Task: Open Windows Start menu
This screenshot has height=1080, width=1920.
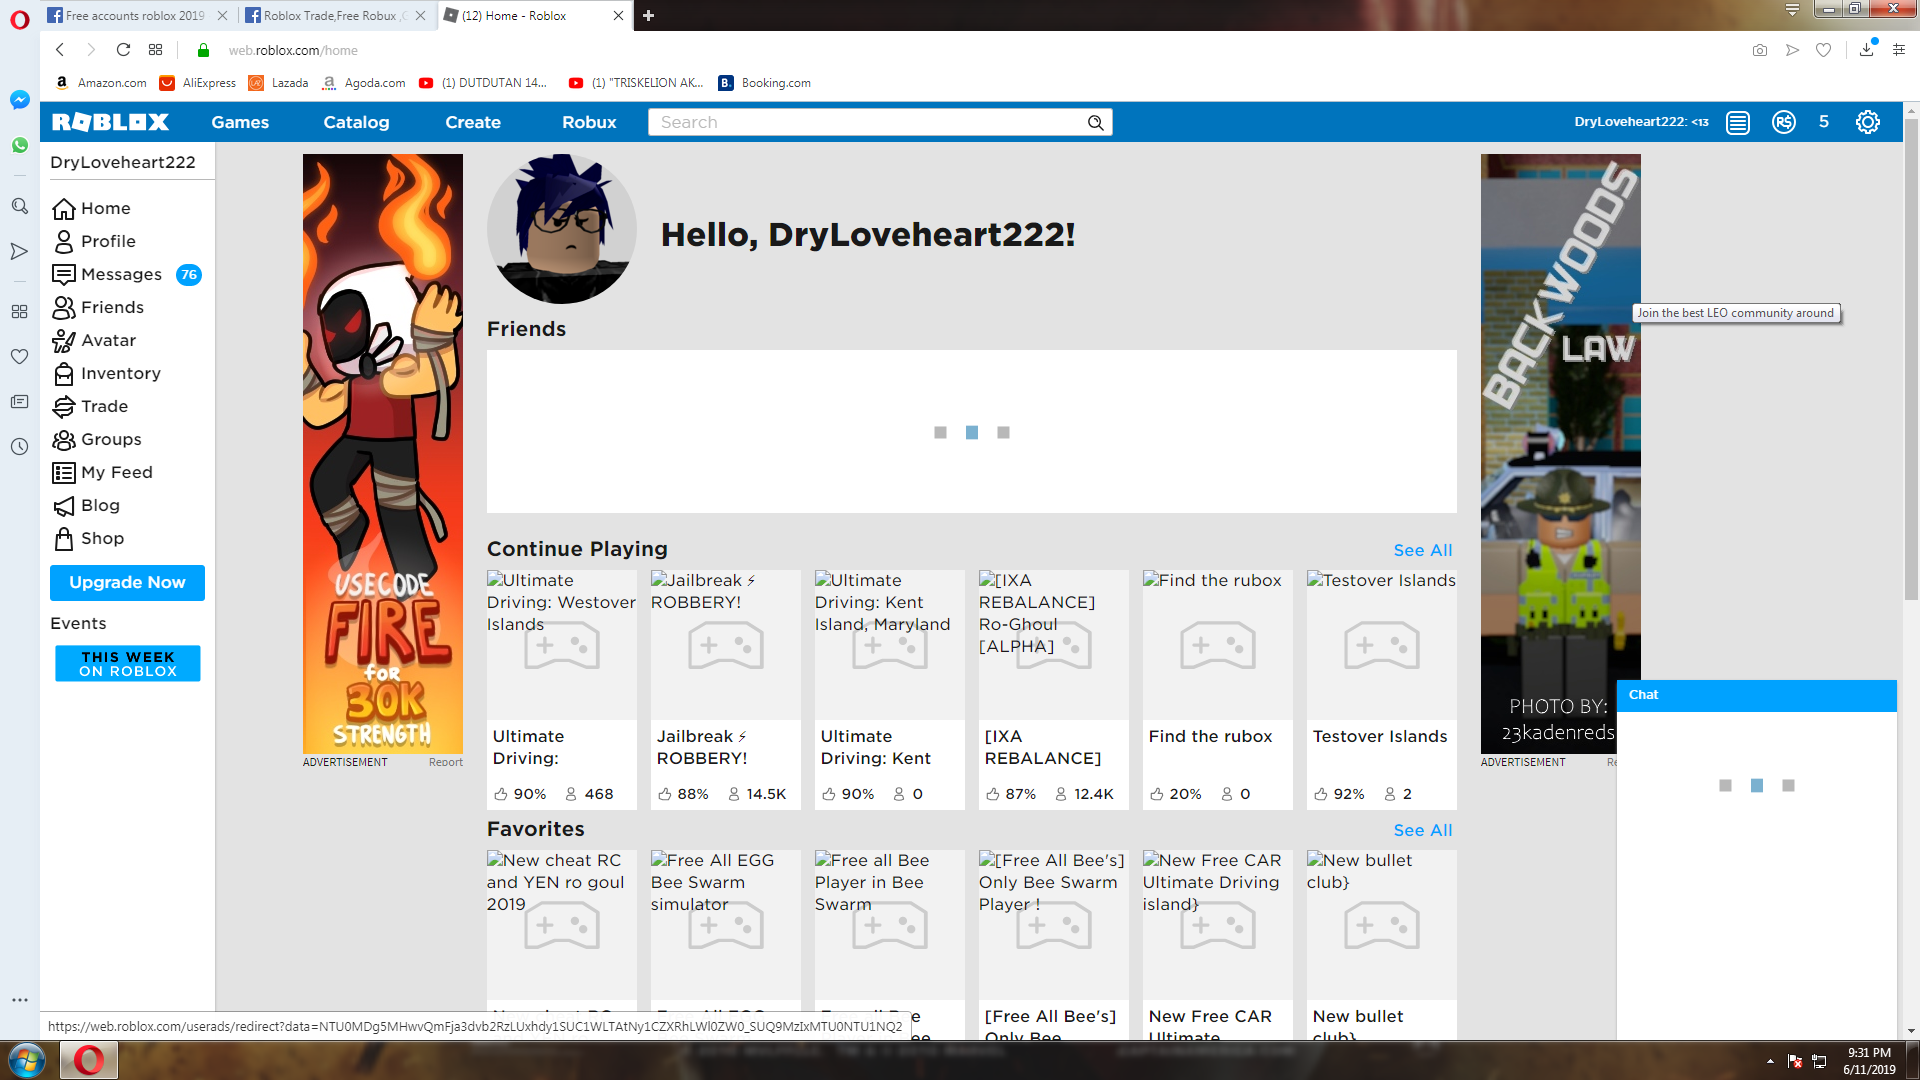Action: pos(27,1060)
